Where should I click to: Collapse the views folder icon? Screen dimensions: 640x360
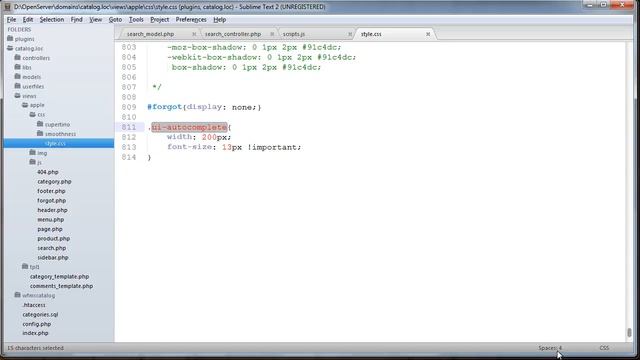[x=18, y=96]
